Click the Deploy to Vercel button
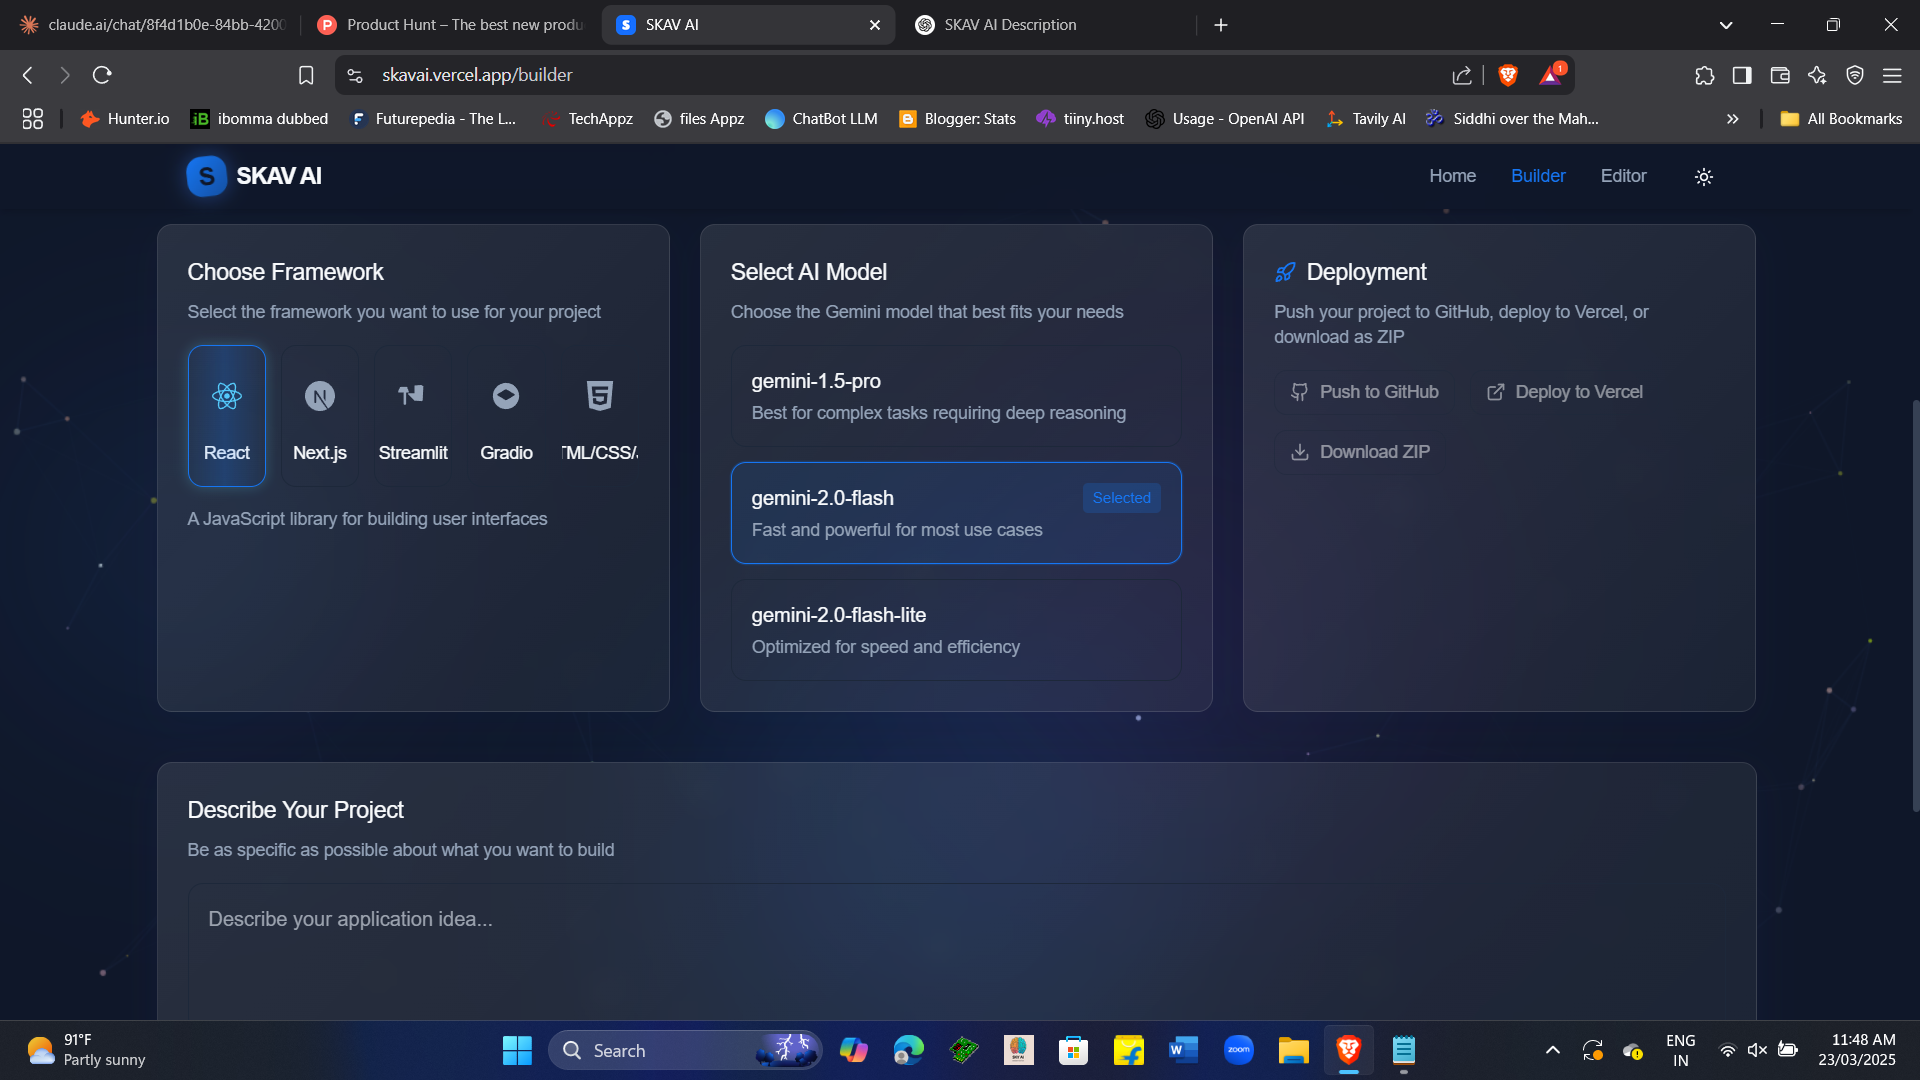This screenshot has width=1920, height=1080. coord(1565,392)
